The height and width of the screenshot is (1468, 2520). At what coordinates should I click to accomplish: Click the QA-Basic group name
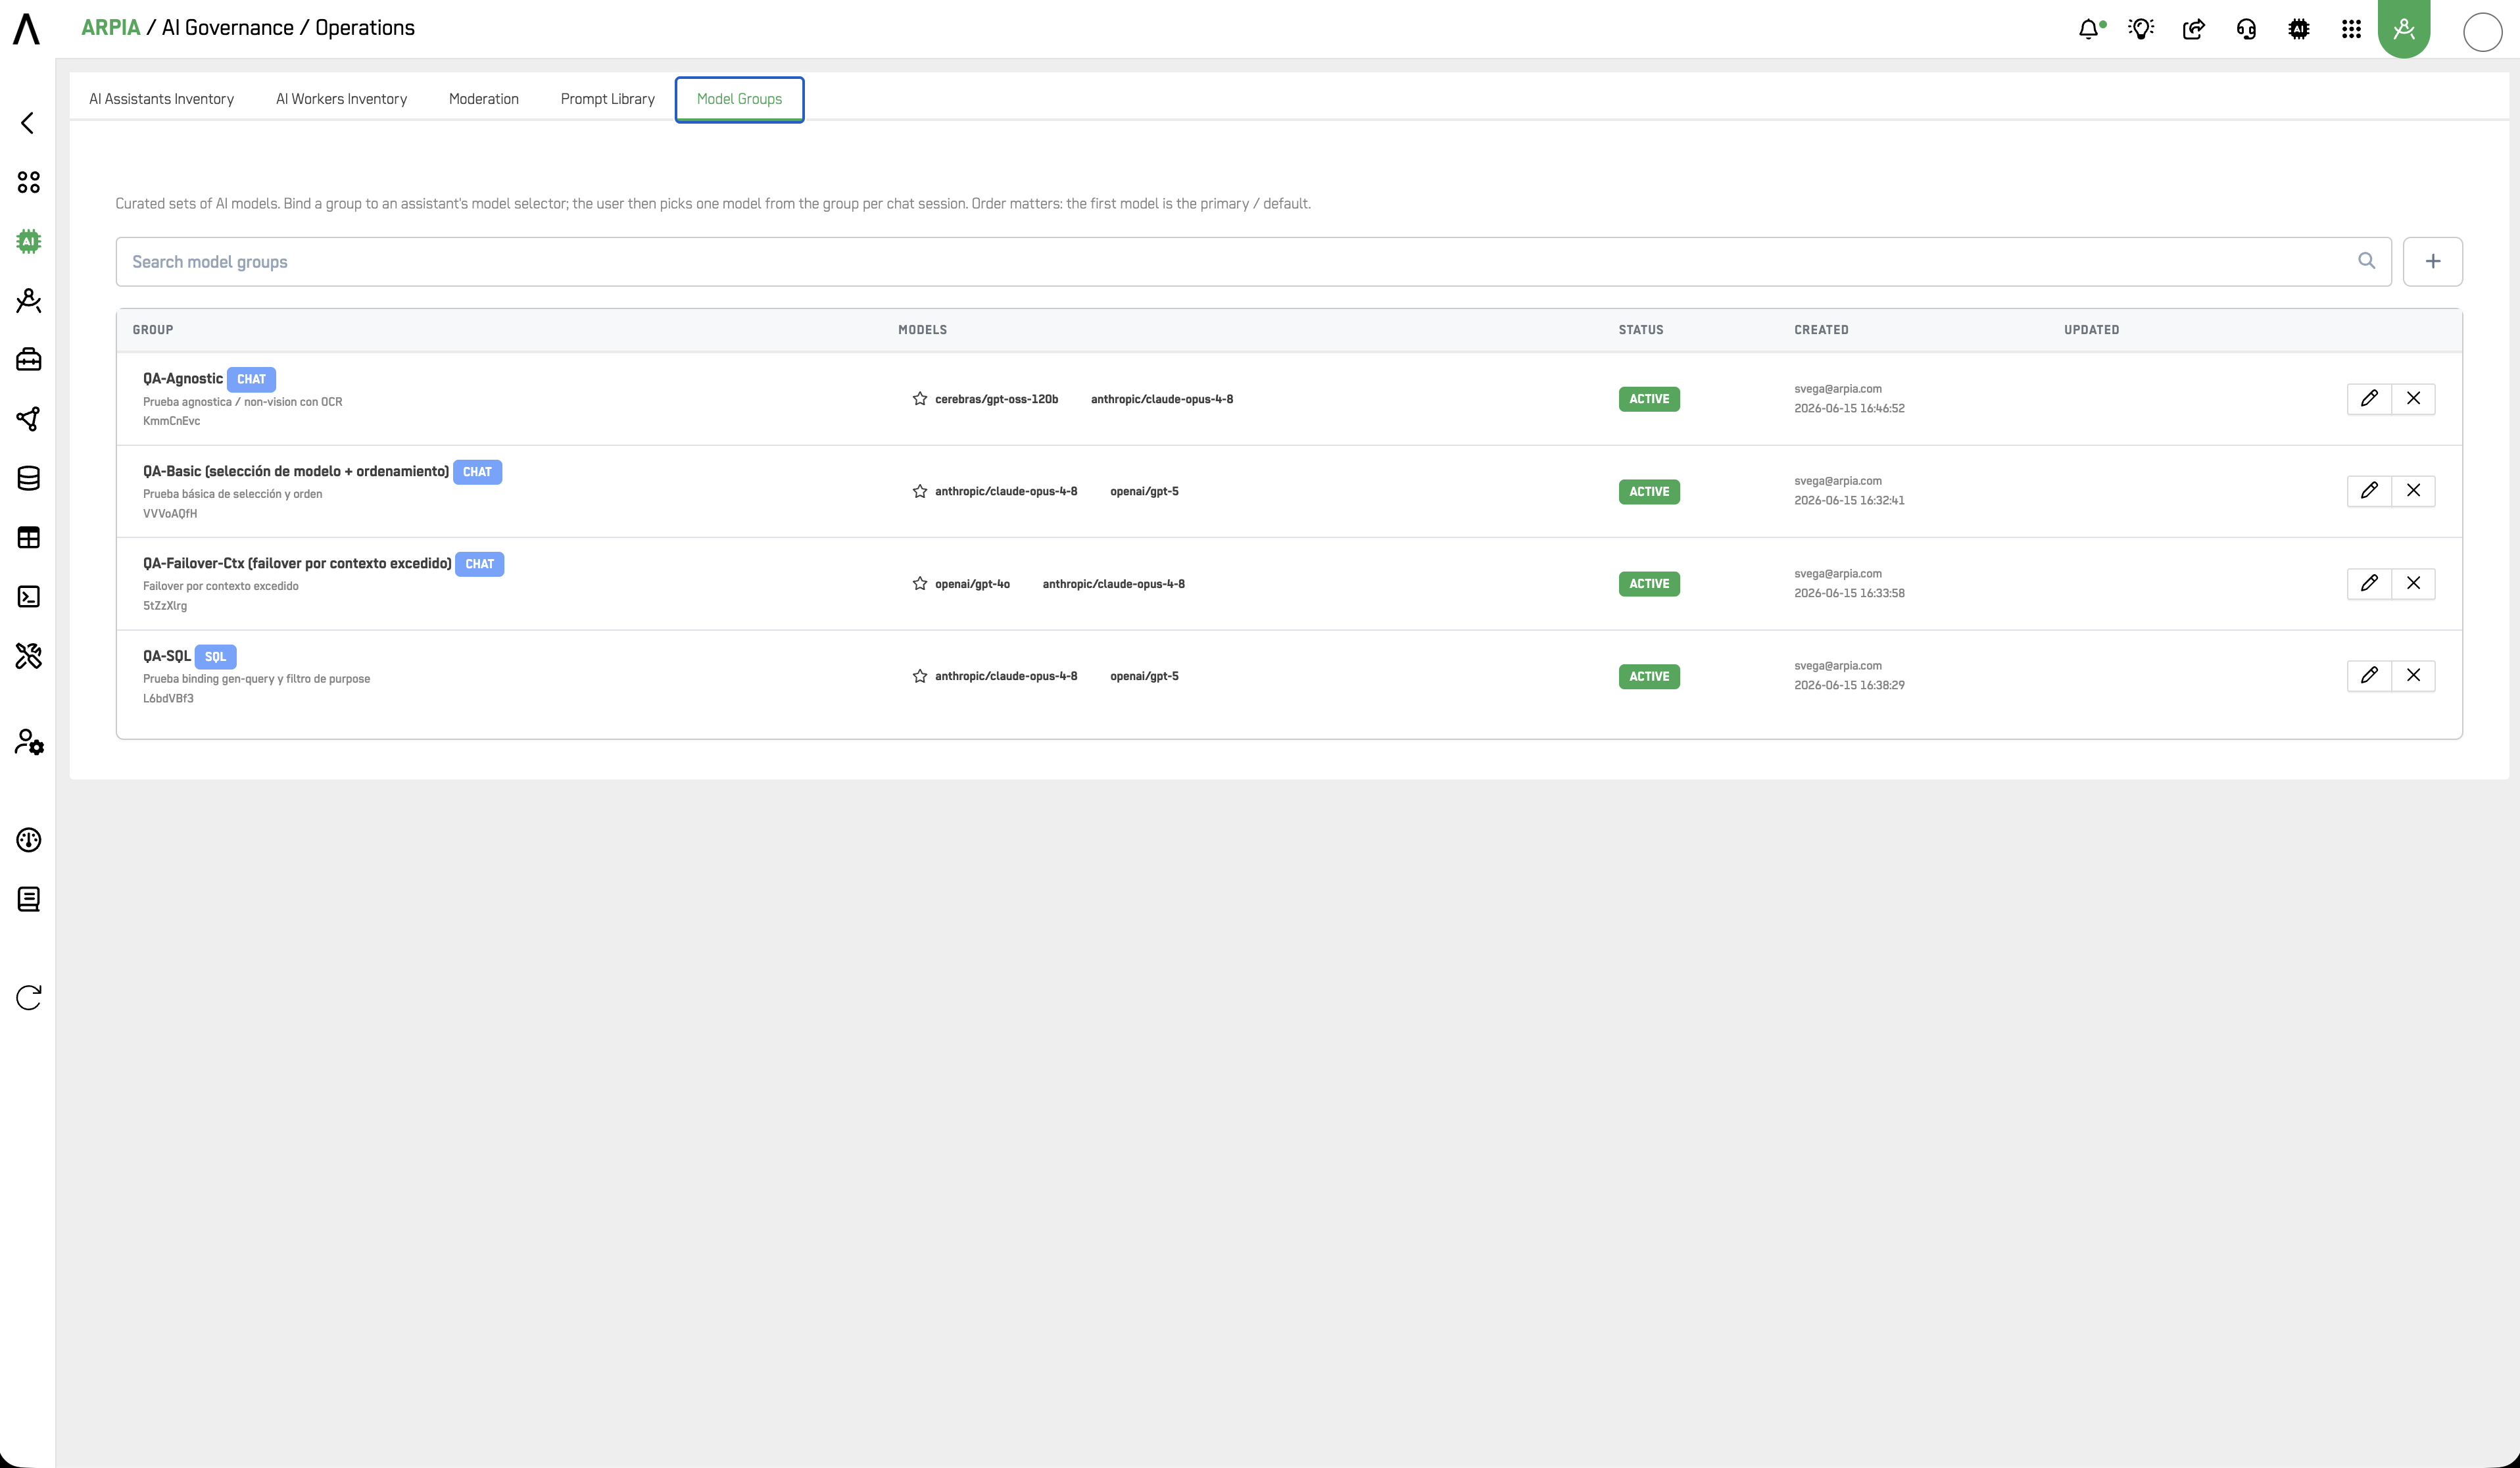[x=295, y=471]
